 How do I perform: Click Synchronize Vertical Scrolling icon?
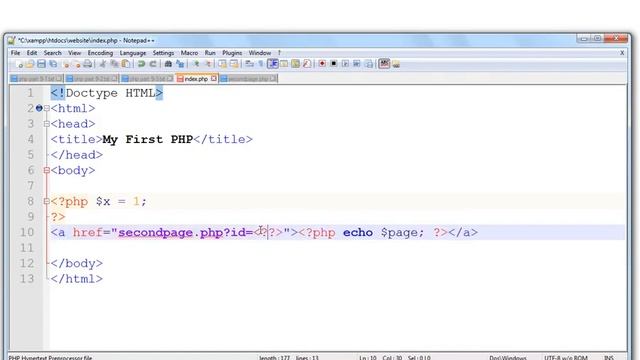222,64
